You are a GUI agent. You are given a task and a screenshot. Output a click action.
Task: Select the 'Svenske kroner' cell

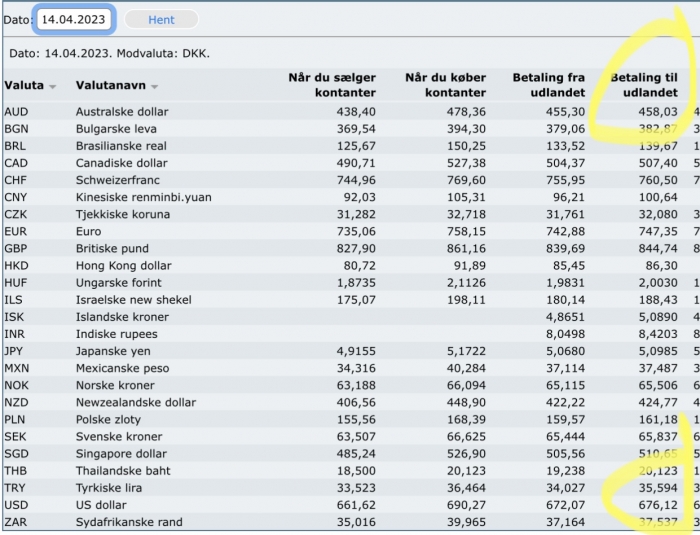click(119, 437)
